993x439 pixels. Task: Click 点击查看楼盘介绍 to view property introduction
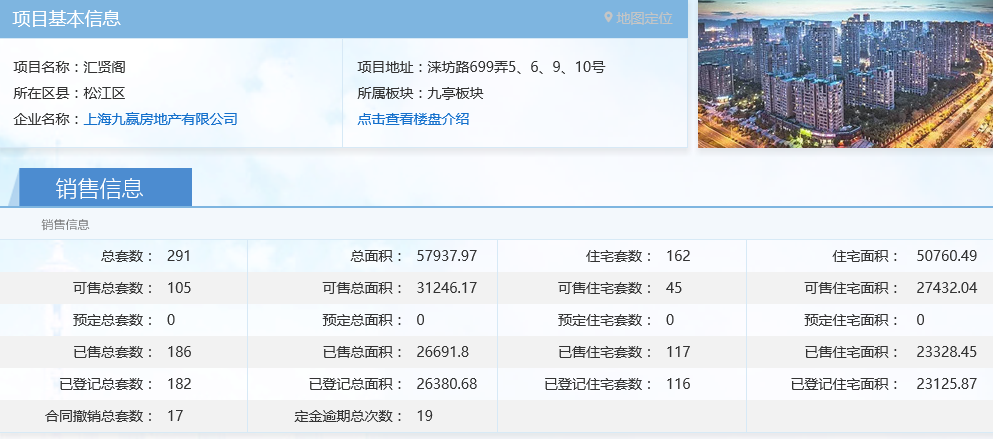[413, 119]
